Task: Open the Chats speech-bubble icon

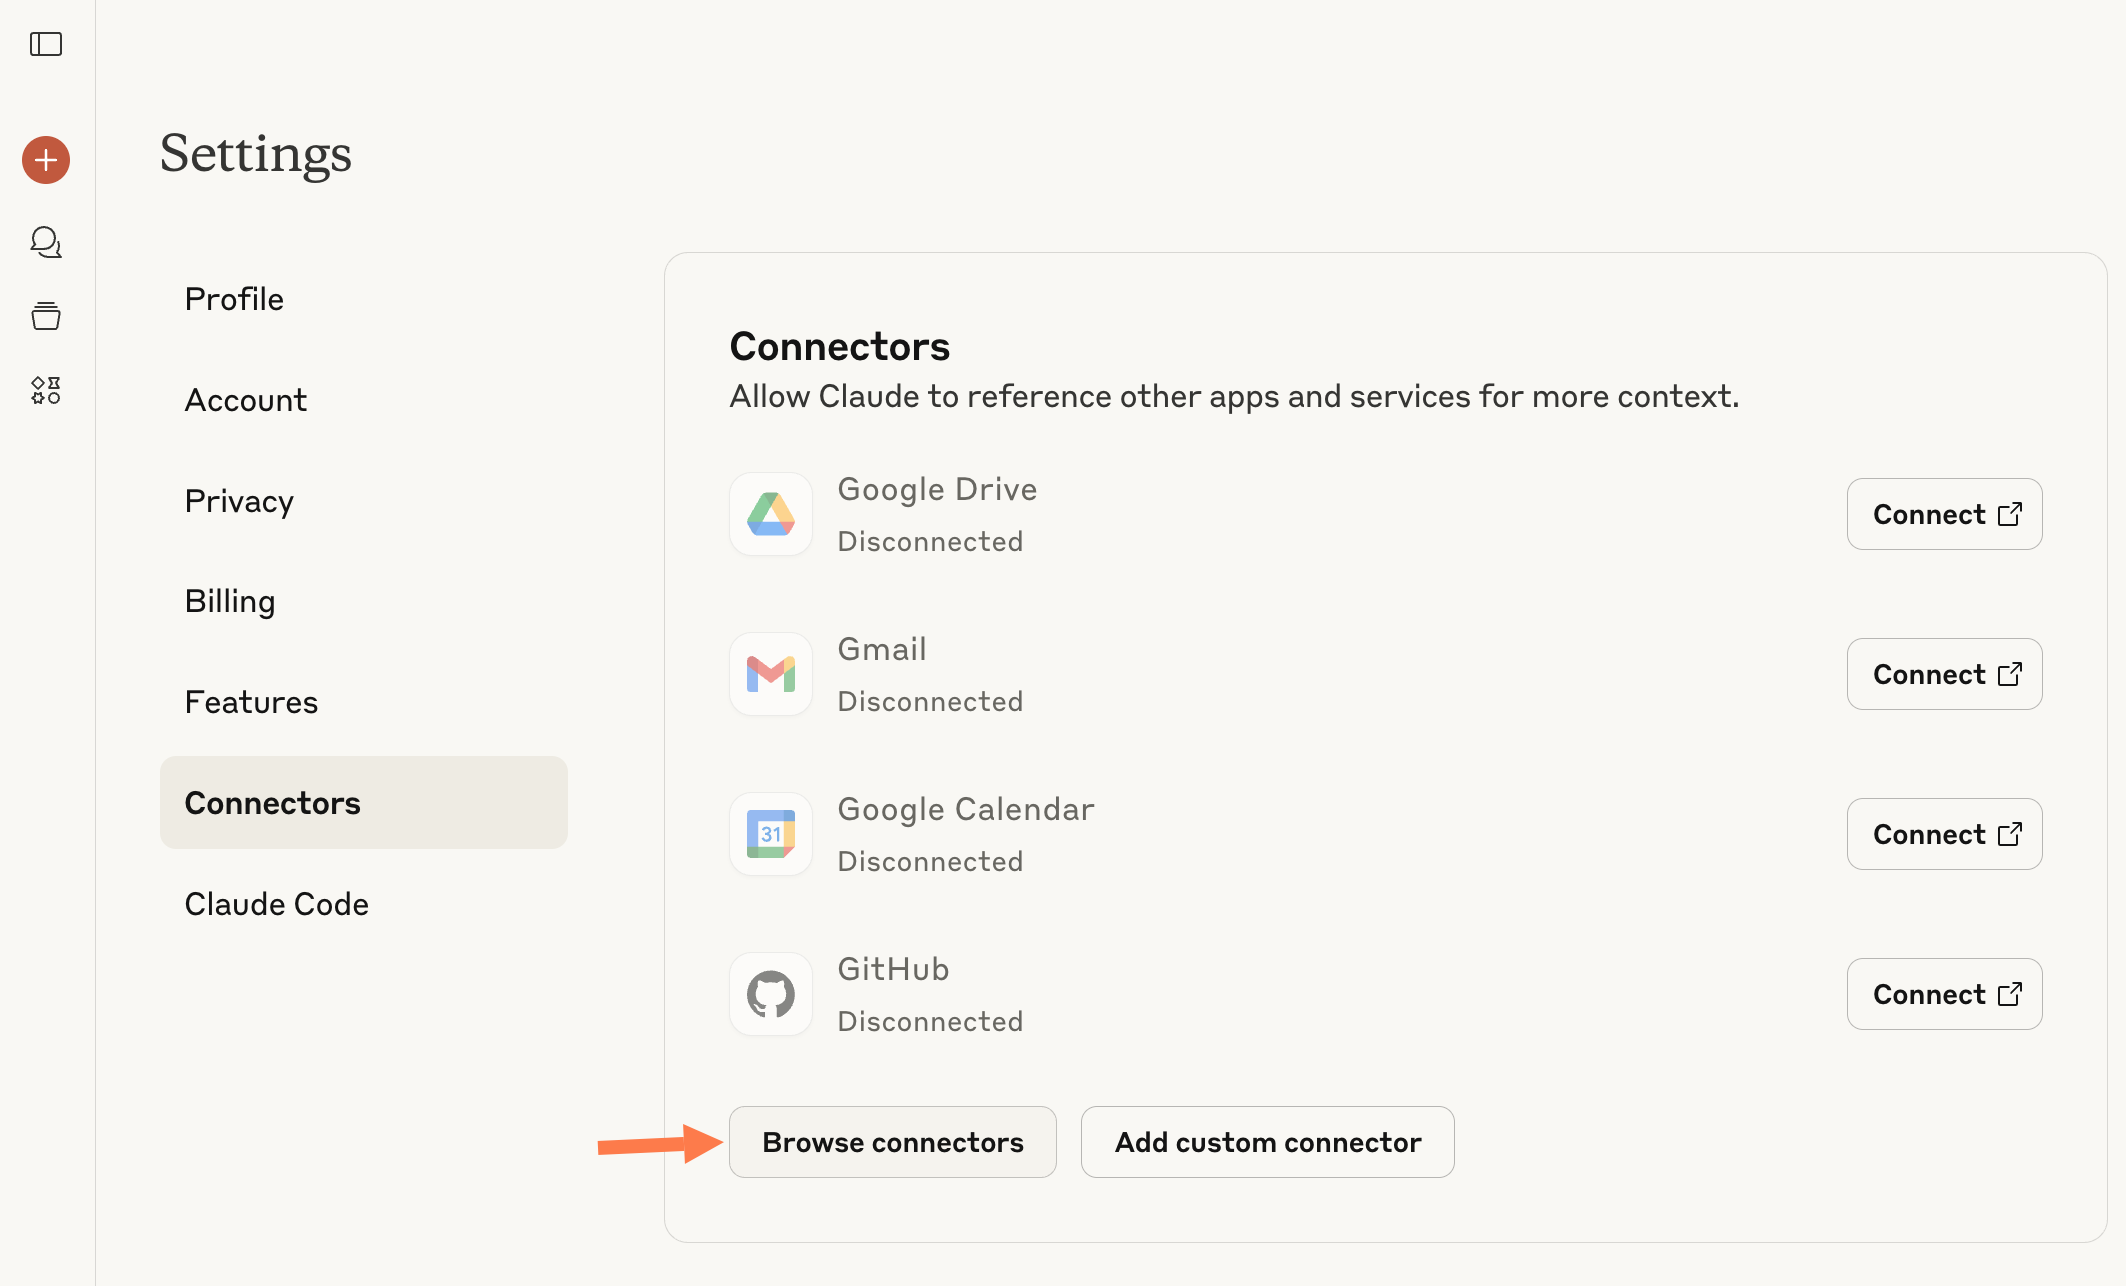Action: [x=46, y=242]
